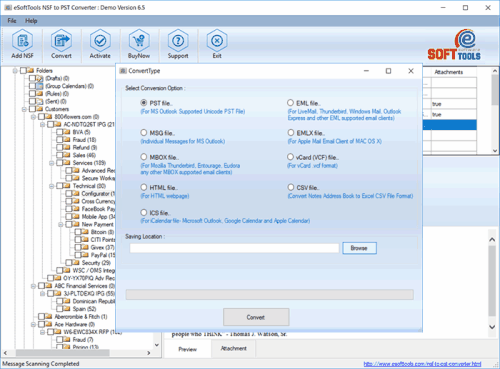Open the Activate toolbar icon
Image resolution: width=500 pixels, height=369 pixels.
[x=100, y=41]
